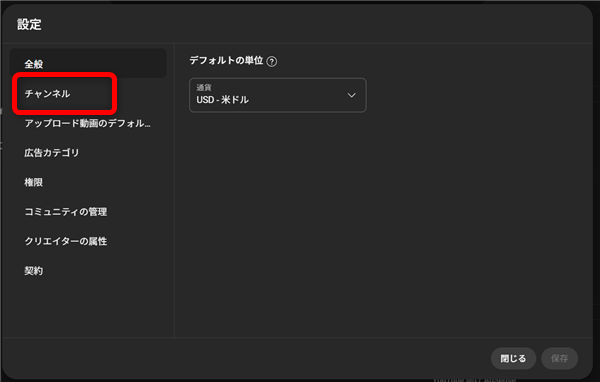
Task: Click the 設定 dialog title
Action: tap(29, 24)
